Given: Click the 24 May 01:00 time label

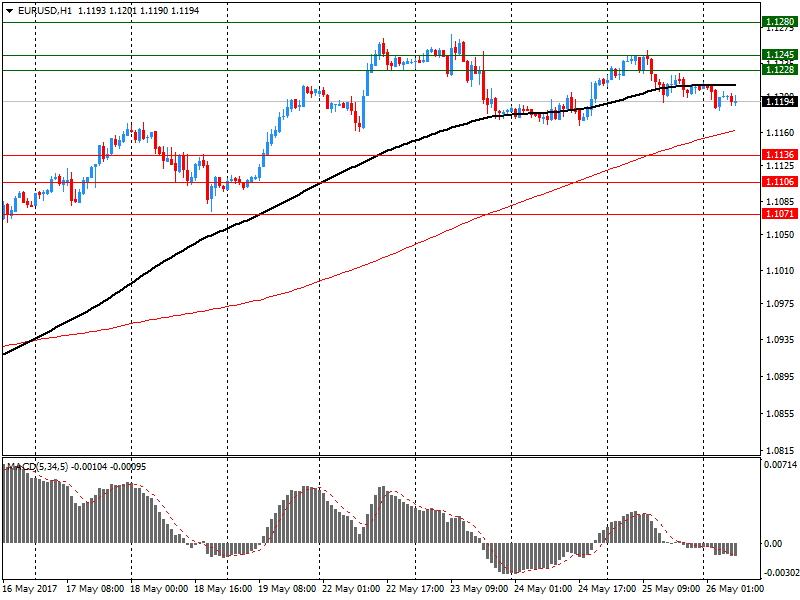Looking at the screenshot, I should point(543,589).
